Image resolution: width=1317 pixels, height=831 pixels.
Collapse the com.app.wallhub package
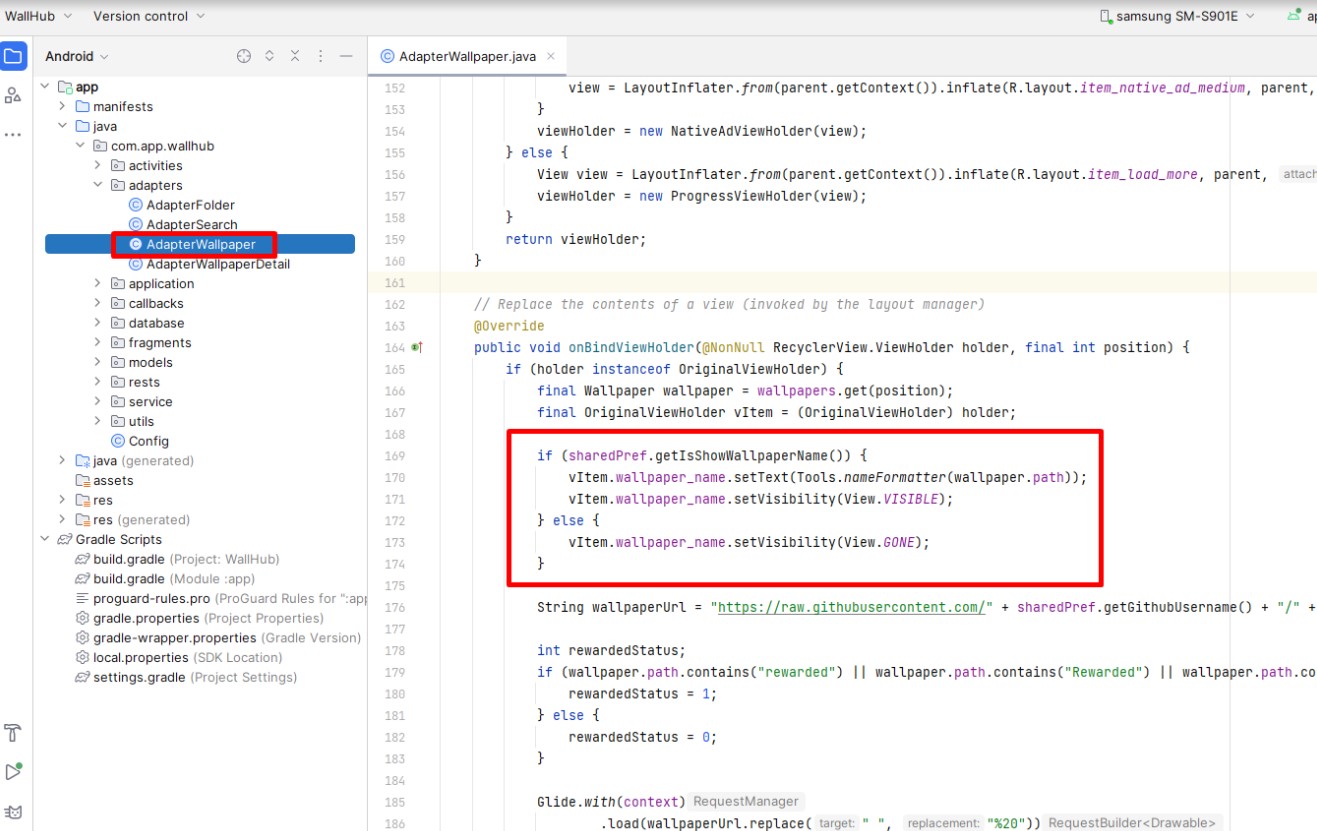tap(80, 146)
